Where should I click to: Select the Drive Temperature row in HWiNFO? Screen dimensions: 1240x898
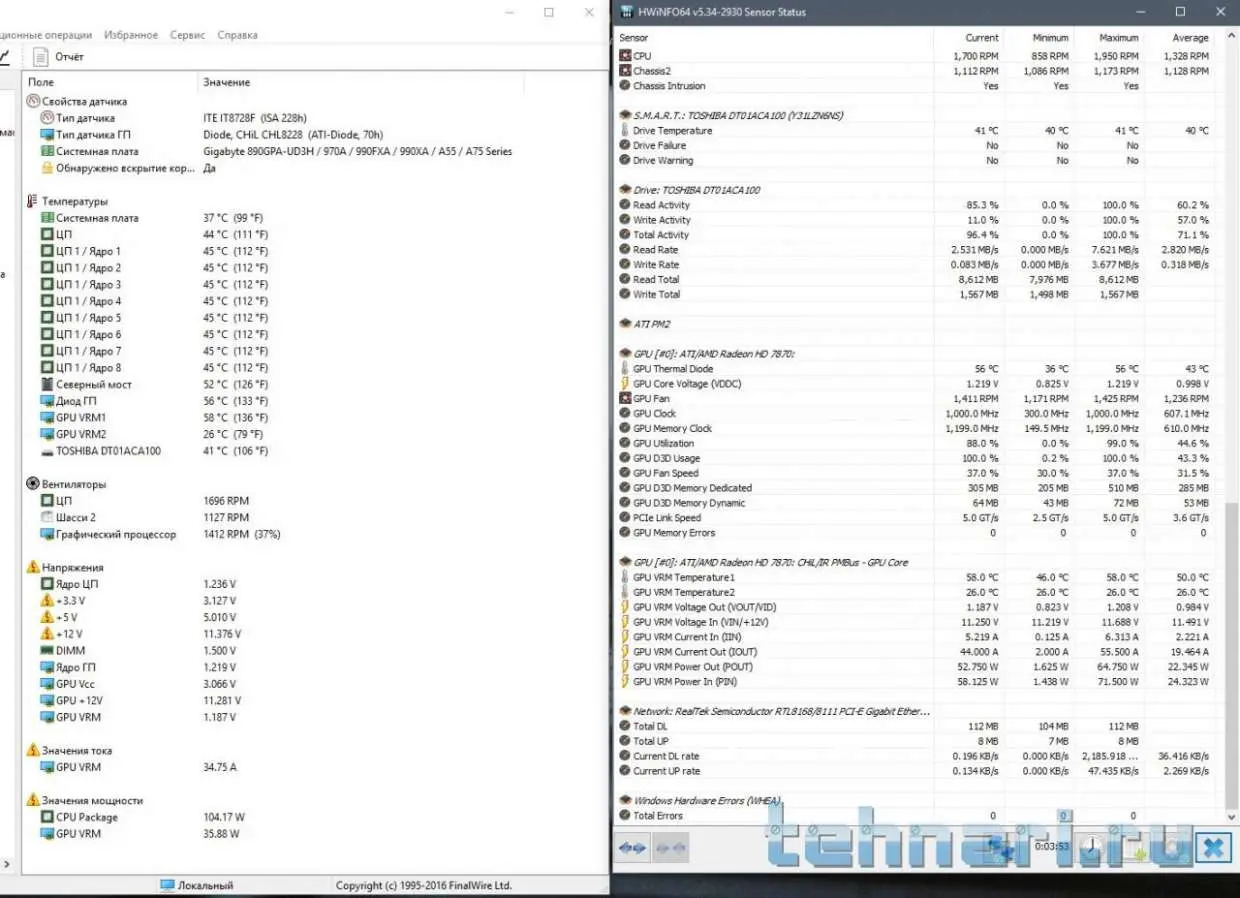pos(916,130)
